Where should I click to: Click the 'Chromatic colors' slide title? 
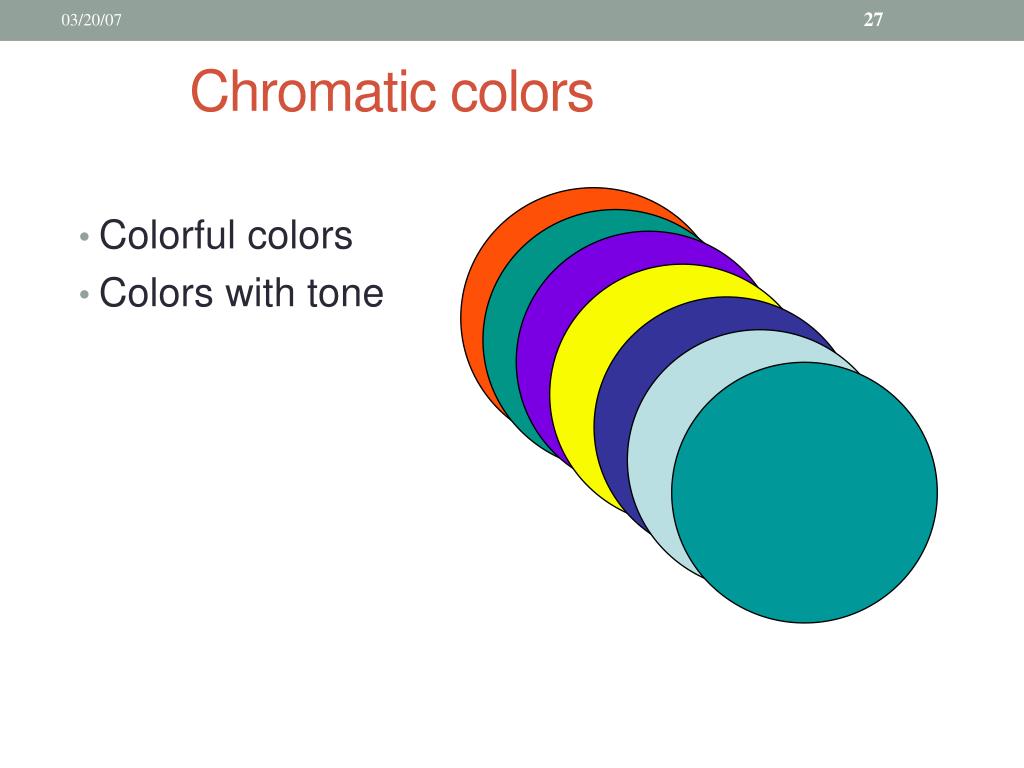click(x=392, y=91)
